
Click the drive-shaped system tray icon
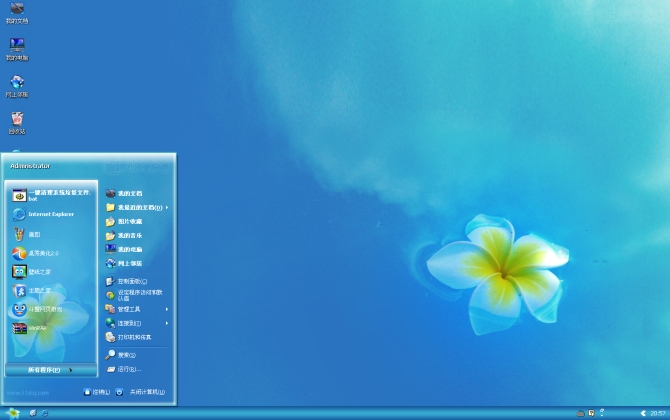[580, 413]
